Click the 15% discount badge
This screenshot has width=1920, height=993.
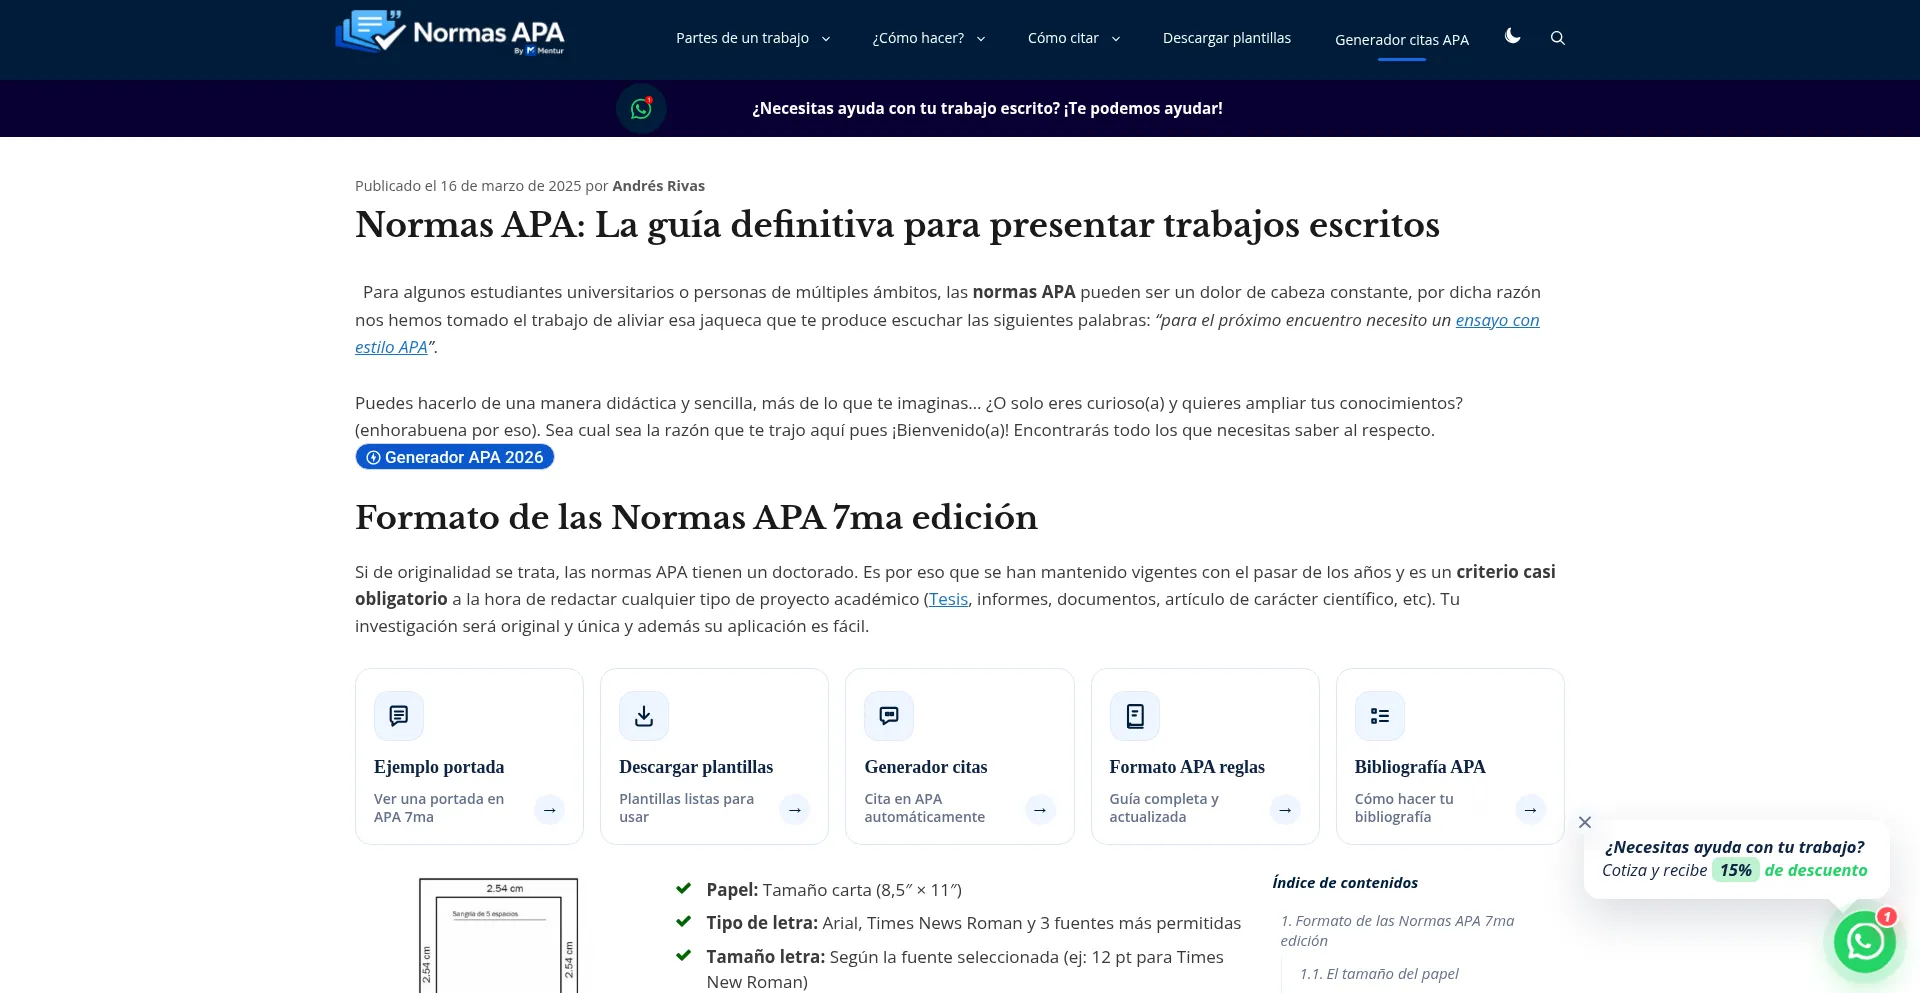pos(1736,870)
